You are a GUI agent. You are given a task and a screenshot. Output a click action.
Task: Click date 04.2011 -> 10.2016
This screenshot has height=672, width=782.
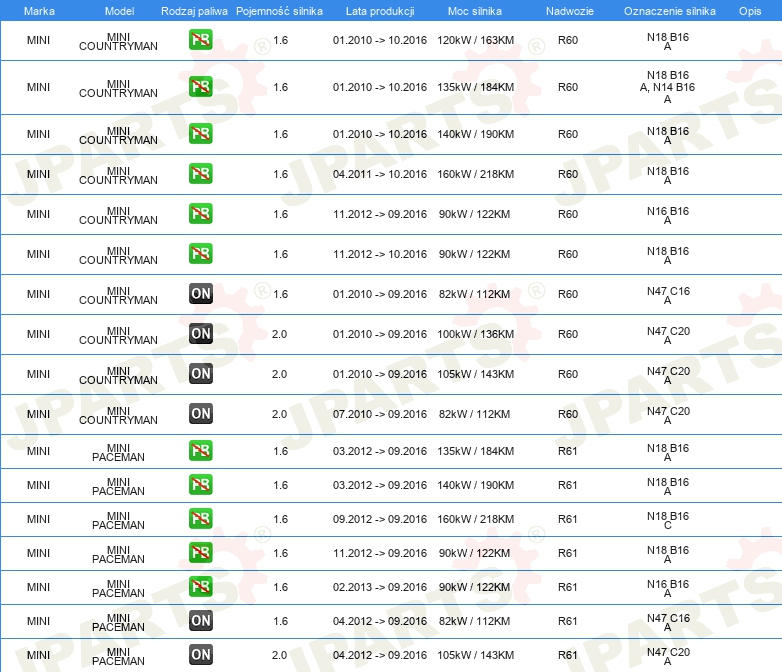pos(380,174)
